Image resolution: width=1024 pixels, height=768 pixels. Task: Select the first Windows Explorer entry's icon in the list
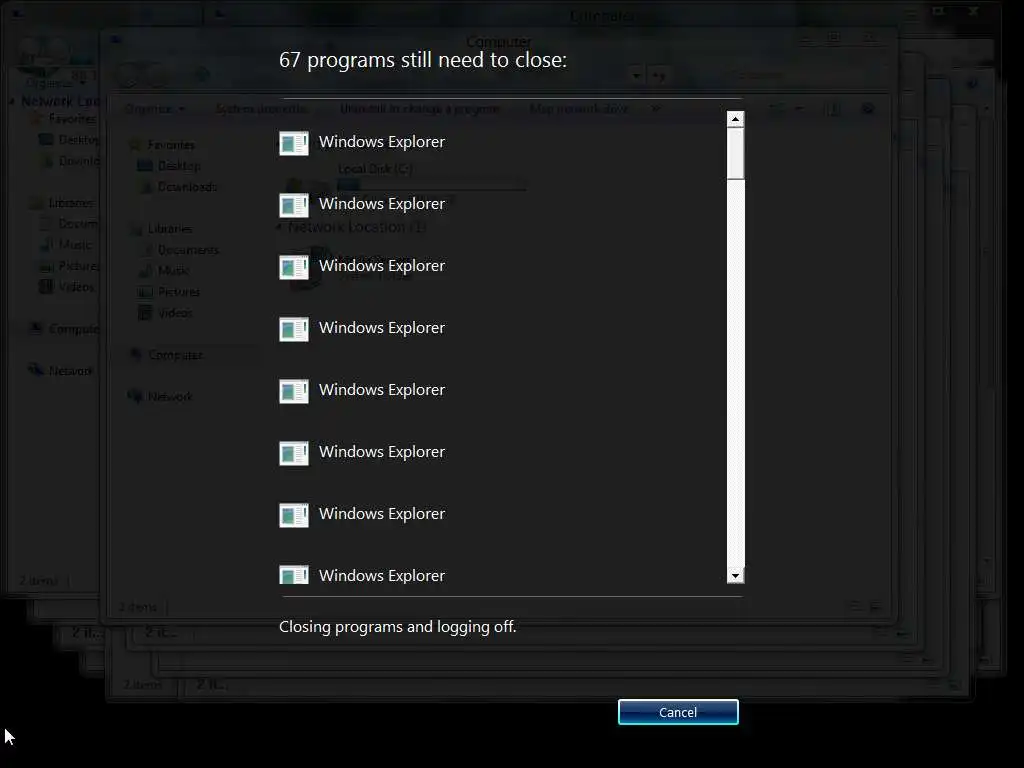click(x=294, y=143)
